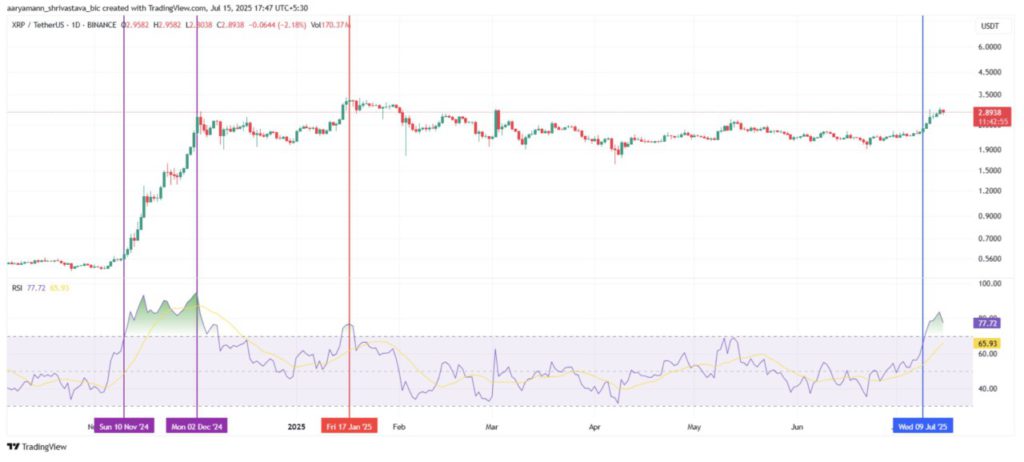Screen dimensions: 1024x462
Task: Click the 100.00 RSI scale label
Action: tap(989, 284)
